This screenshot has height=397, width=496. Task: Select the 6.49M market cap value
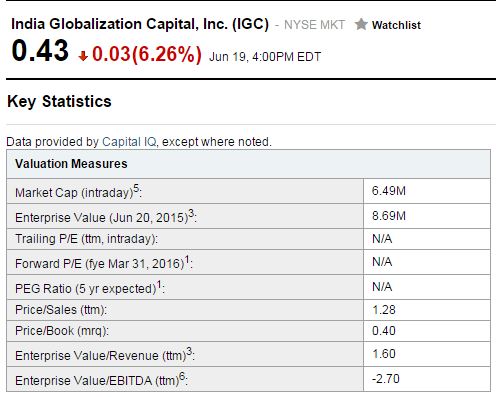389,191
